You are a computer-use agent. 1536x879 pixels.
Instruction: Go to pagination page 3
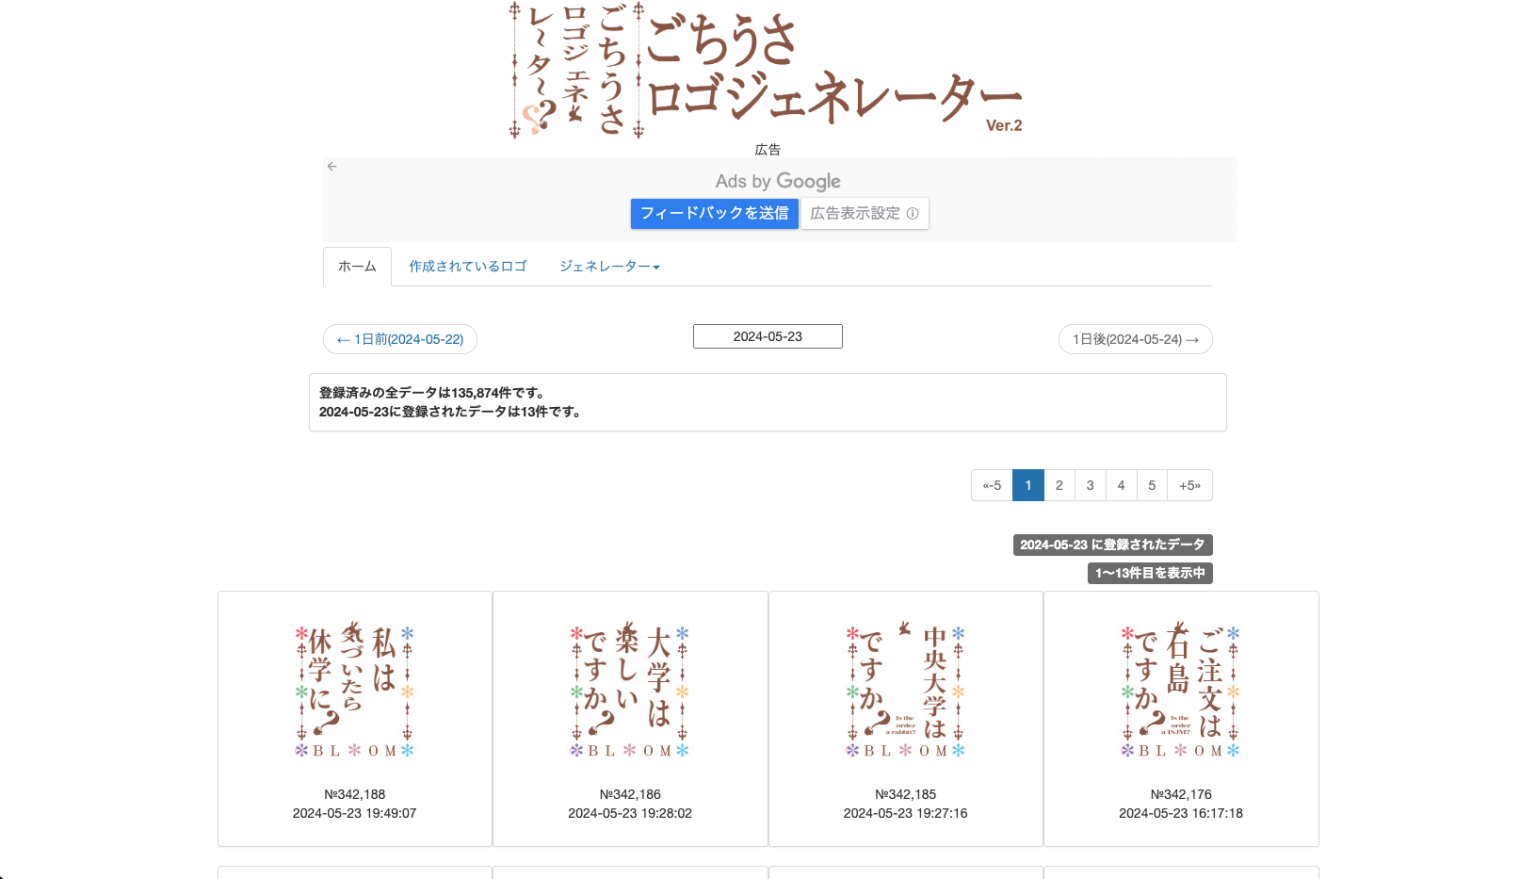pos(1090,485)
